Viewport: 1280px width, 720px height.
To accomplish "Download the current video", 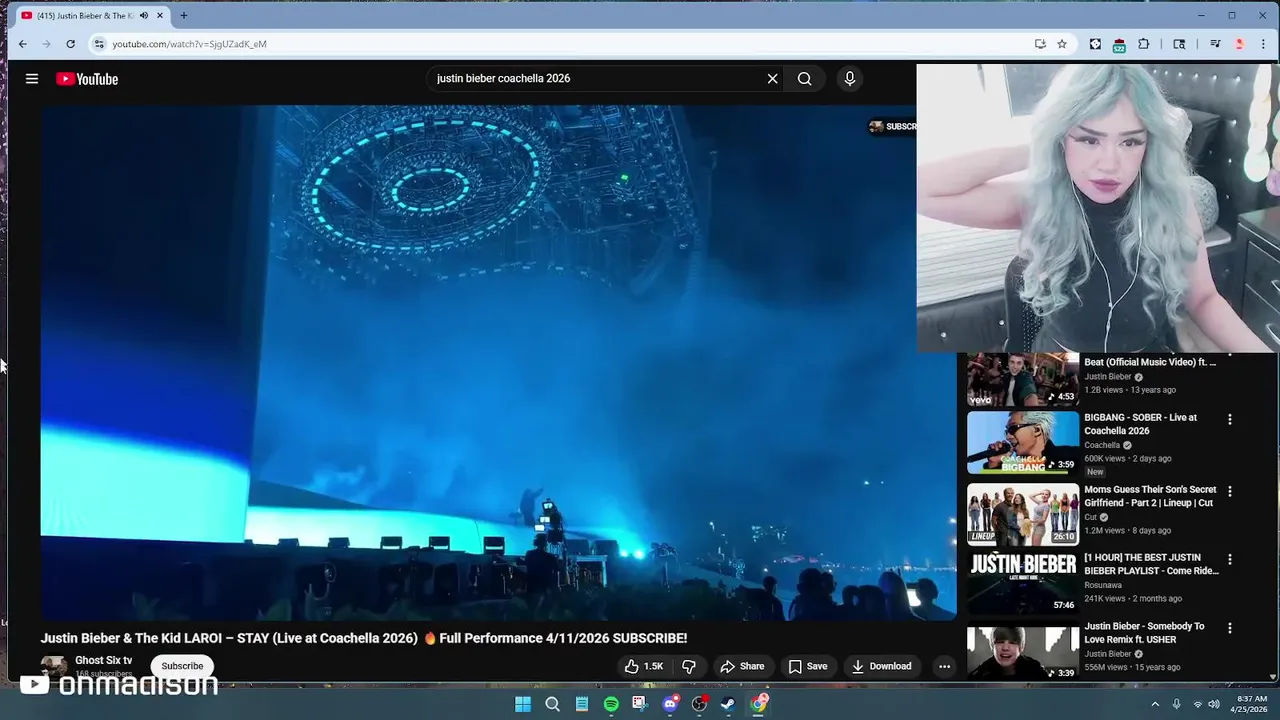I will pos(882,666).
